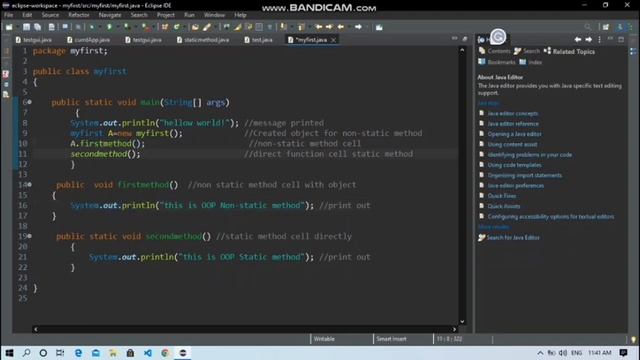This screenshot has height=360, width=640.
Task: Click the Forward navigation arrow in toolbar
Action: [358, 27]
